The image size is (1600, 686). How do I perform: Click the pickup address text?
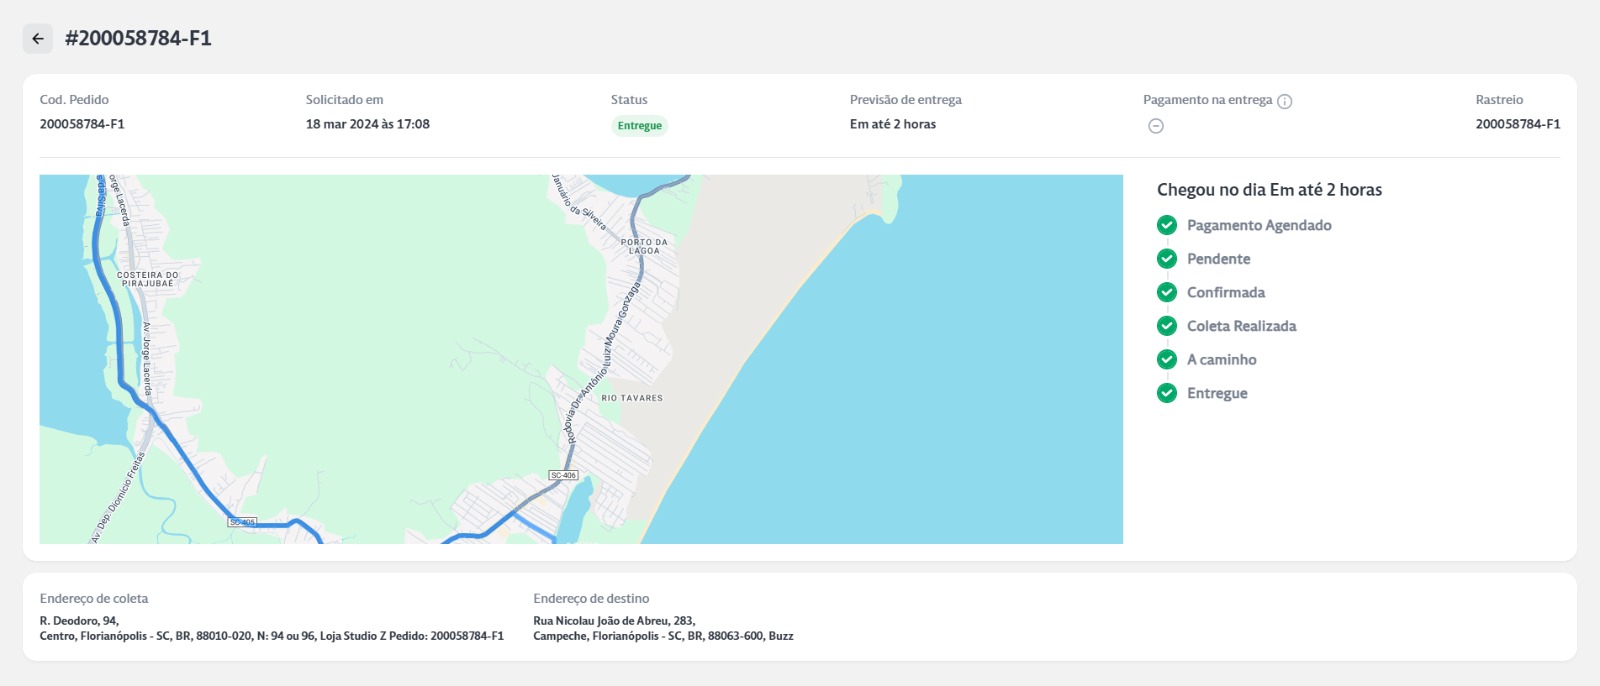coord(271,628)
